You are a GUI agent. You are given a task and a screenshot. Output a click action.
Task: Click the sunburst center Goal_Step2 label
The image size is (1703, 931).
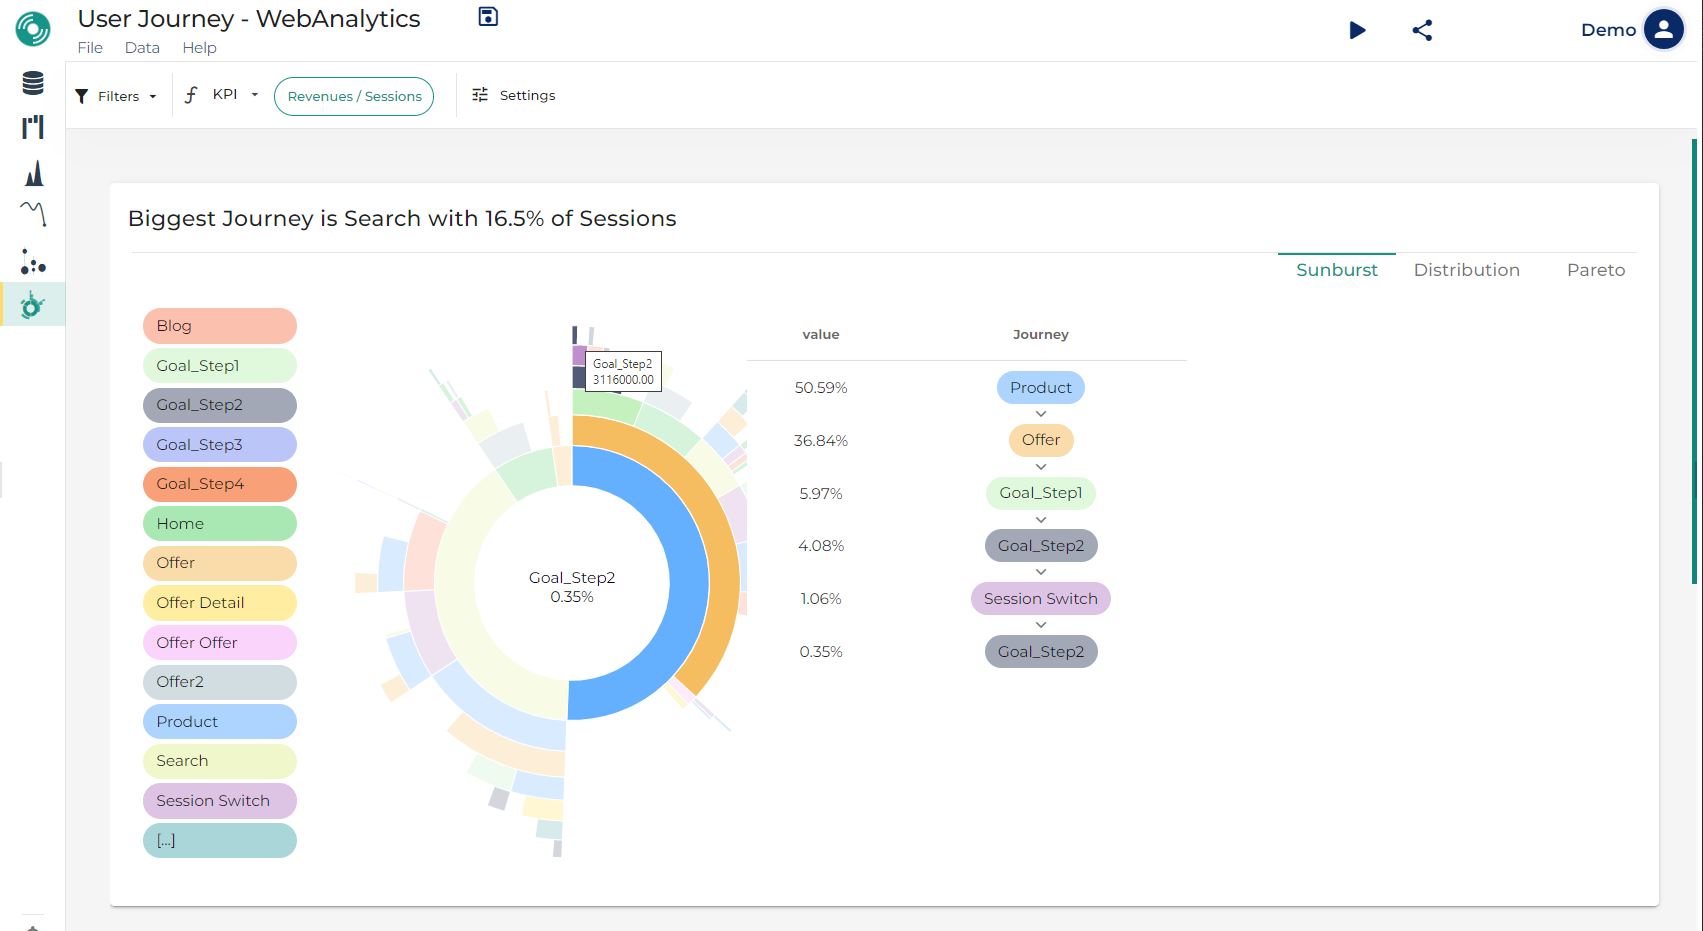coord(572,578)
